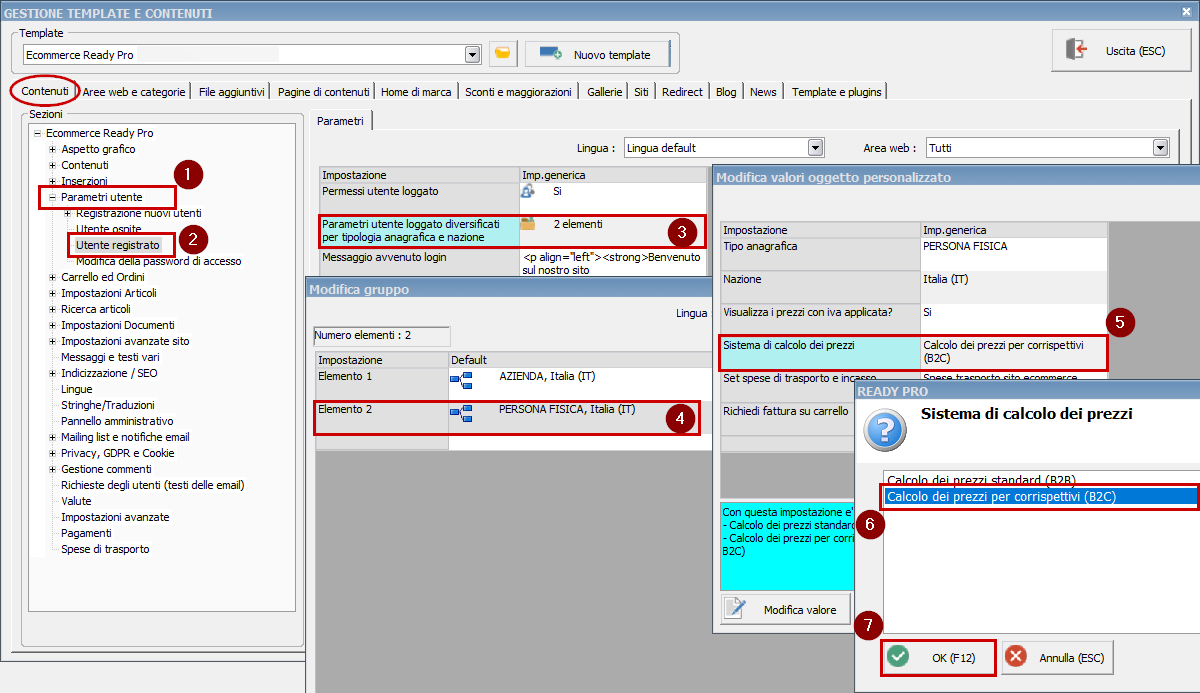Click inside the Template name field
1200x693 pixels.
pos(243,54)
